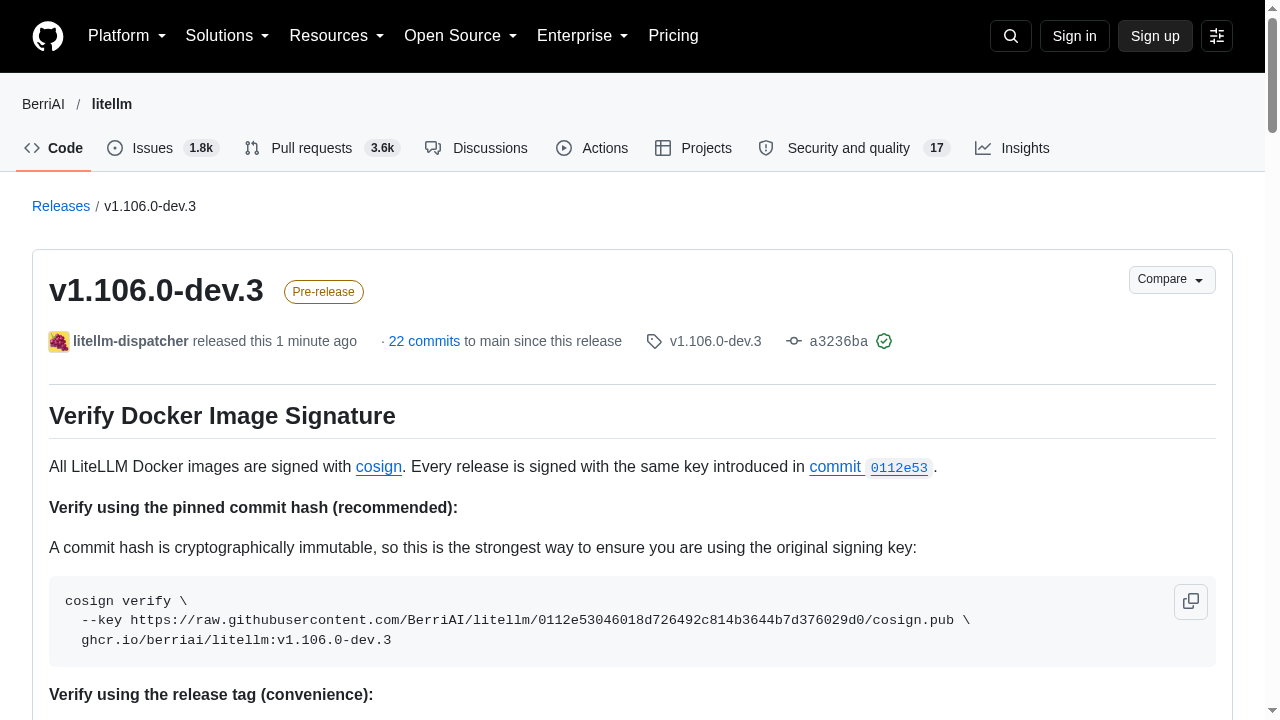The width and height of the screenshot is (1280, 720).
Task: View the 22 commits link
Action: 424,341
